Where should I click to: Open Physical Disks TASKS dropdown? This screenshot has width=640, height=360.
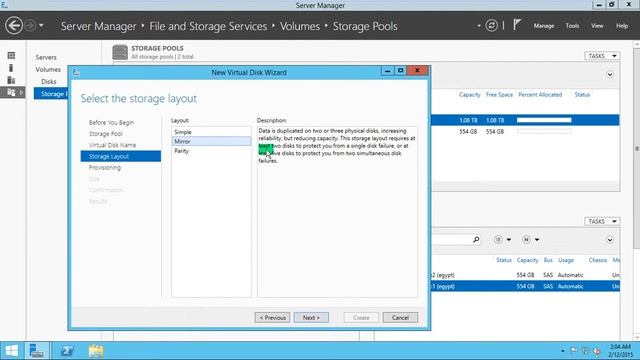point(602,221)
